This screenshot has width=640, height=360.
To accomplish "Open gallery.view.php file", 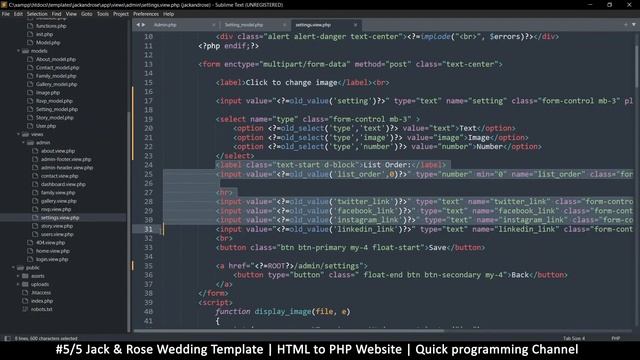I will click(58, 201).
